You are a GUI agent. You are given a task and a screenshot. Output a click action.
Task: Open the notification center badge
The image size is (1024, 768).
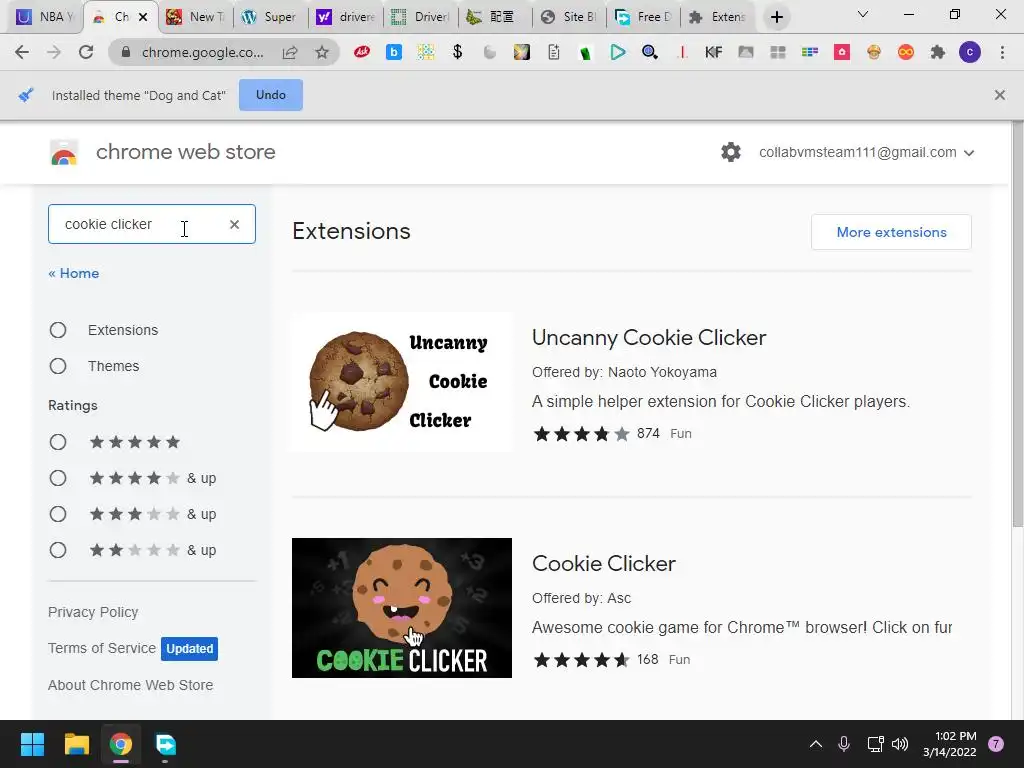[996, 744]
